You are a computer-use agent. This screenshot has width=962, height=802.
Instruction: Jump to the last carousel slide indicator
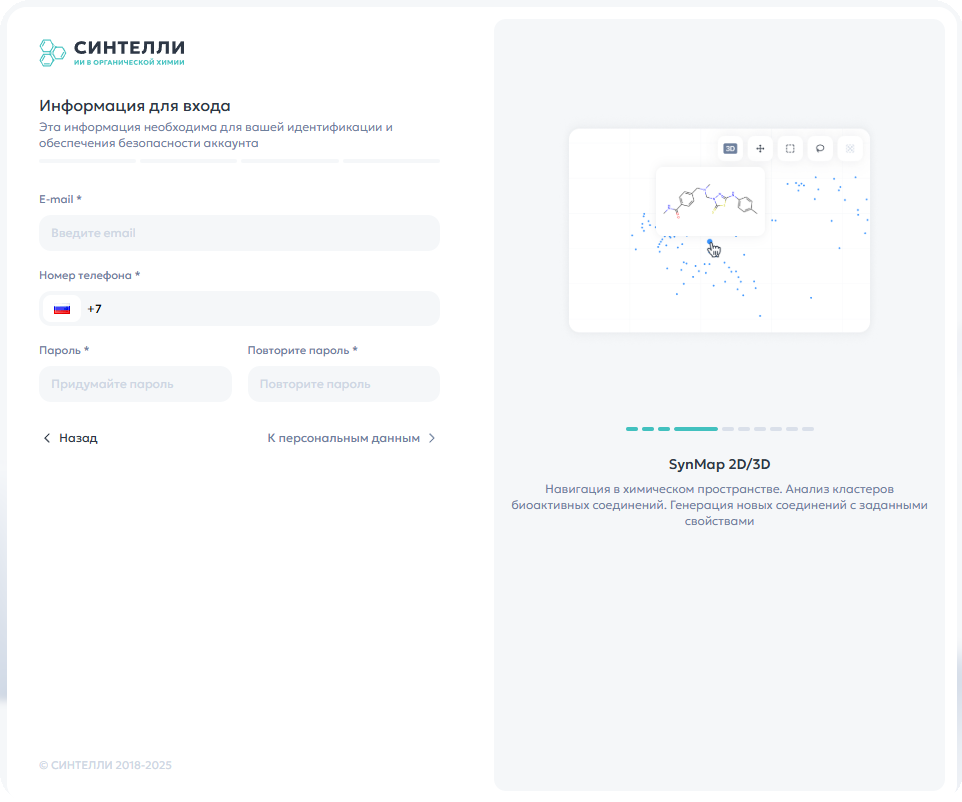pos(808,429)
